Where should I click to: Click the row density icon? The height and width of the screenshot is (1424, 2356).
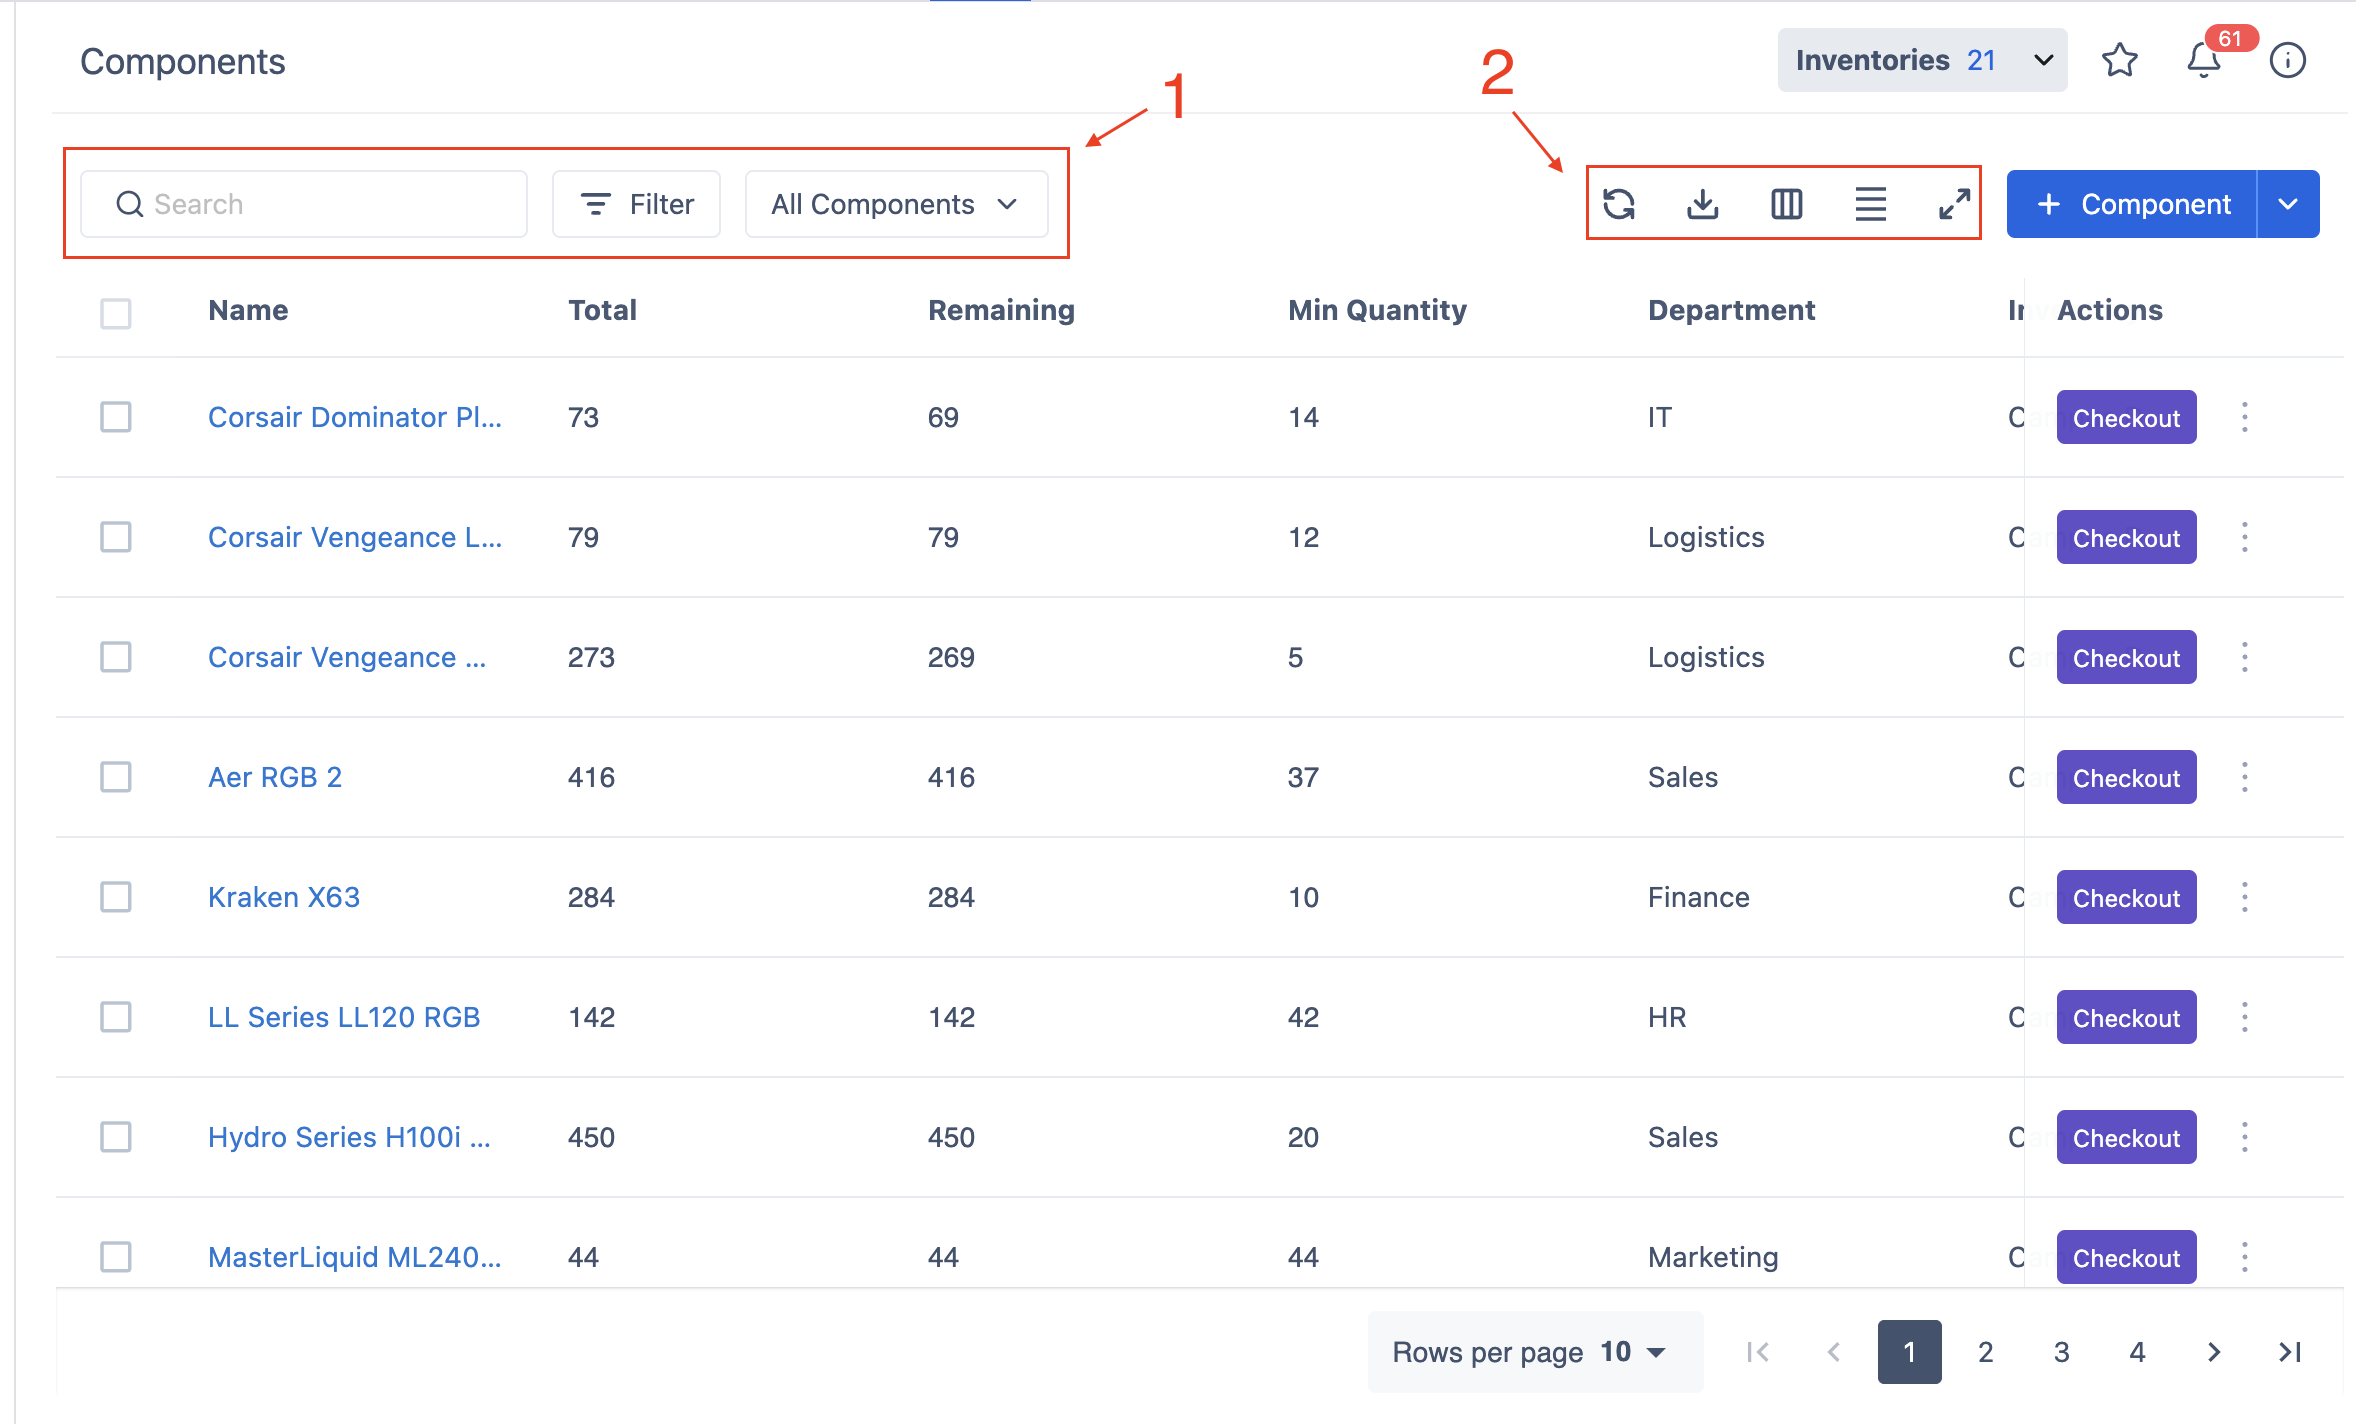click(1871, 204)
